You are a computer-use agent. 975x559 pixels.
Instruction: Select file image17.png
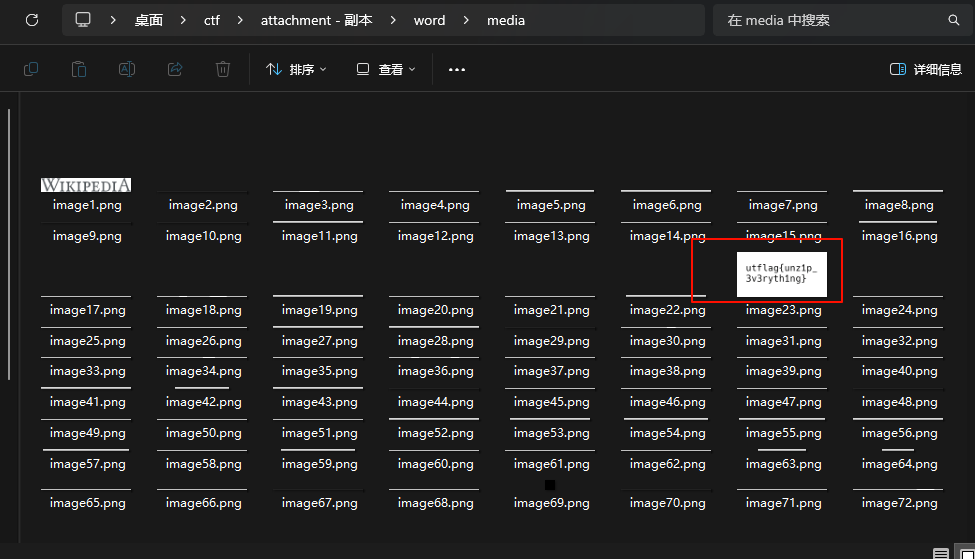[87, 310]
